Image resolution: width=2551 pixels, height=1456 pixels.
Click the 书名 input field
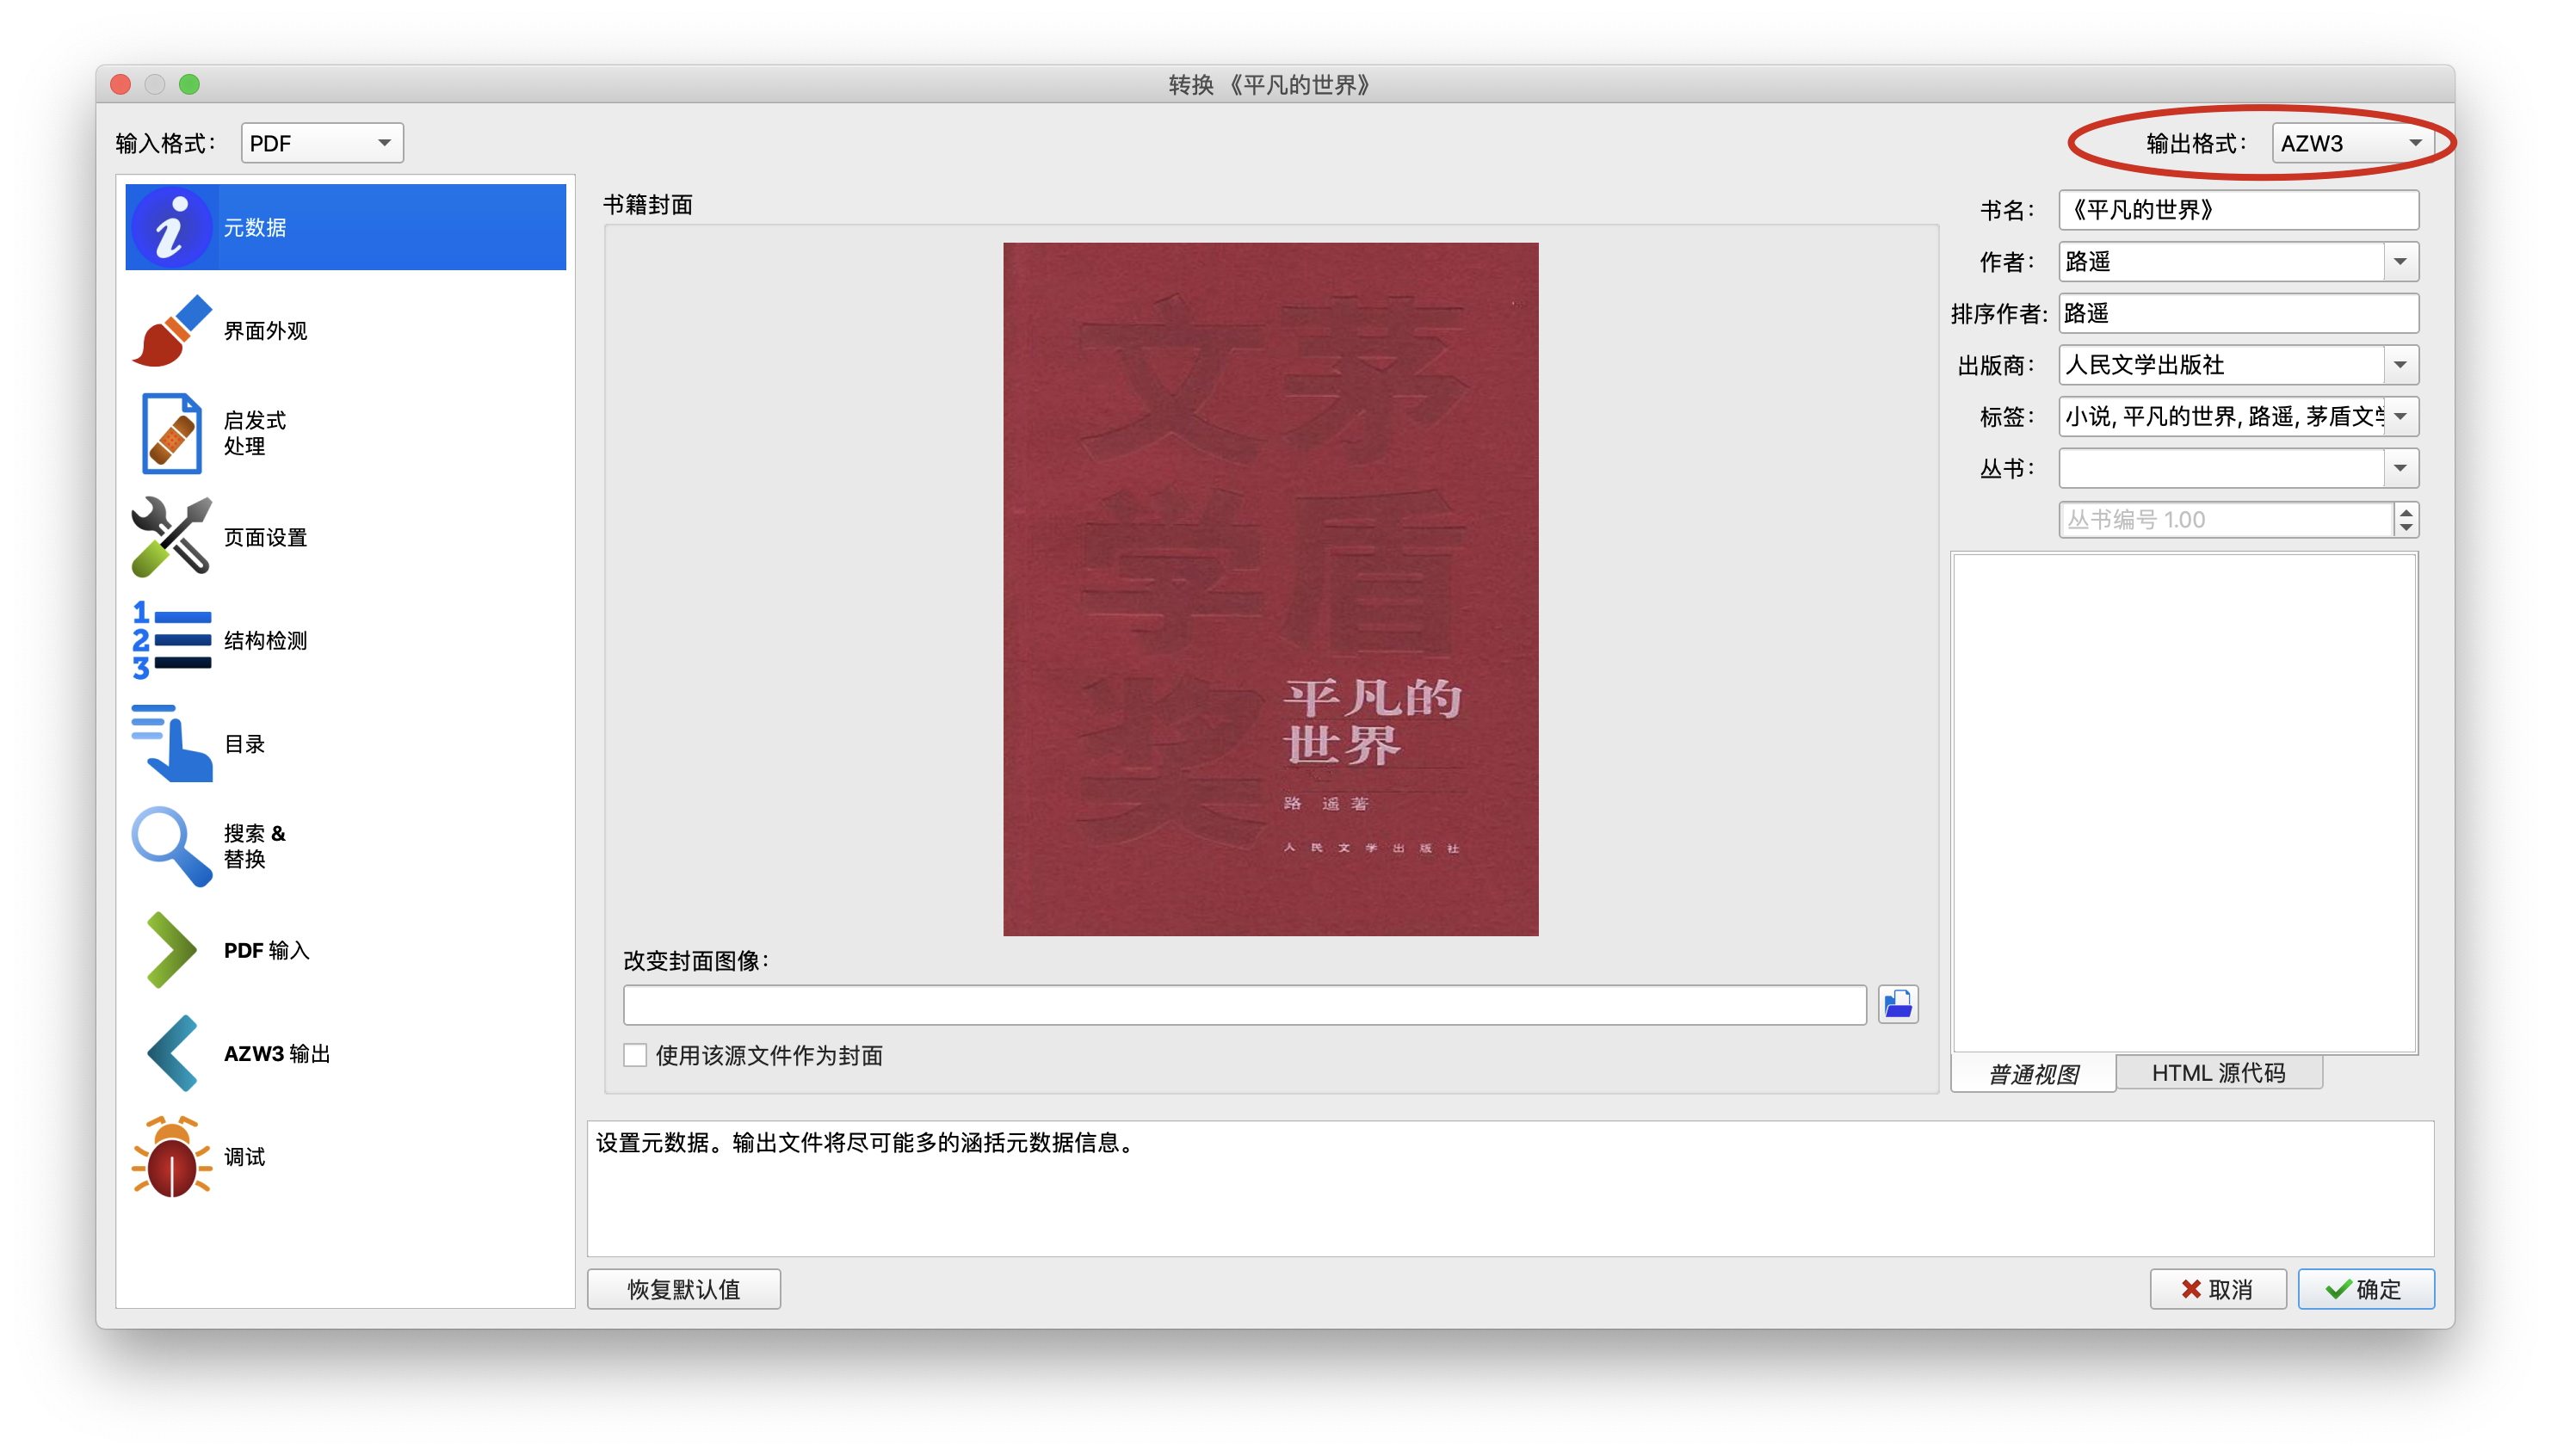coord(2238,210)
